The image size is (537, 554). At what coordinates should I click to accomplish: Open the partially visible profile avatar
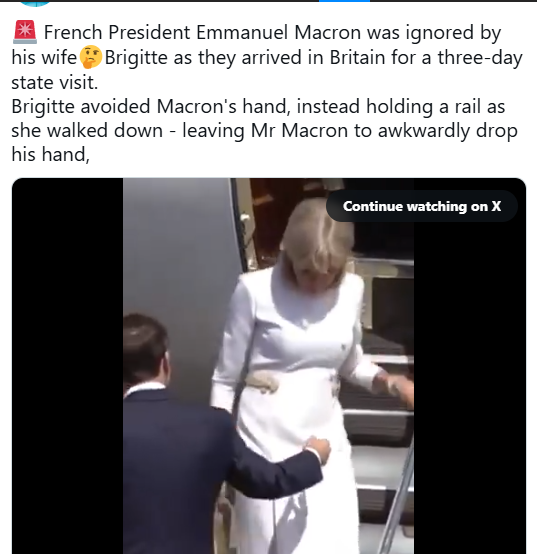click(x=35, y=3)
